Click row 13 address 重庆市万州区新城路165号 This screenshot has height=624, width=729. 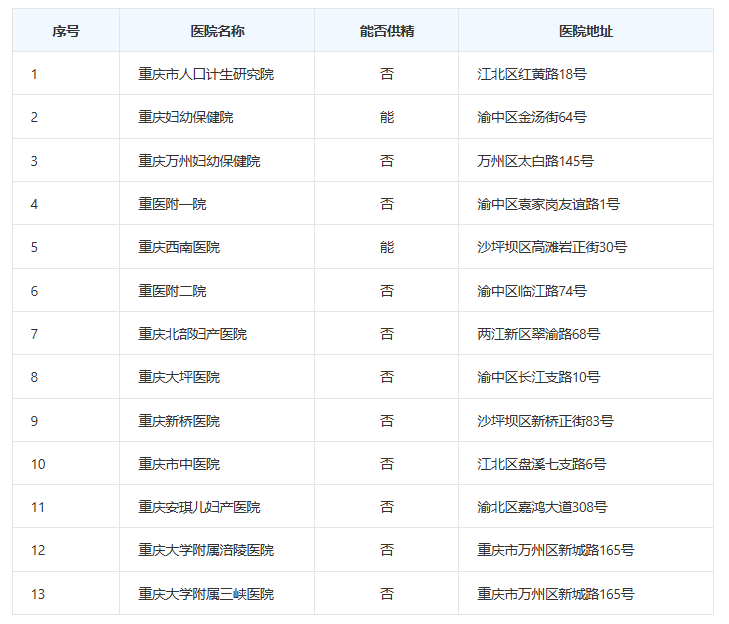point(556,594)
